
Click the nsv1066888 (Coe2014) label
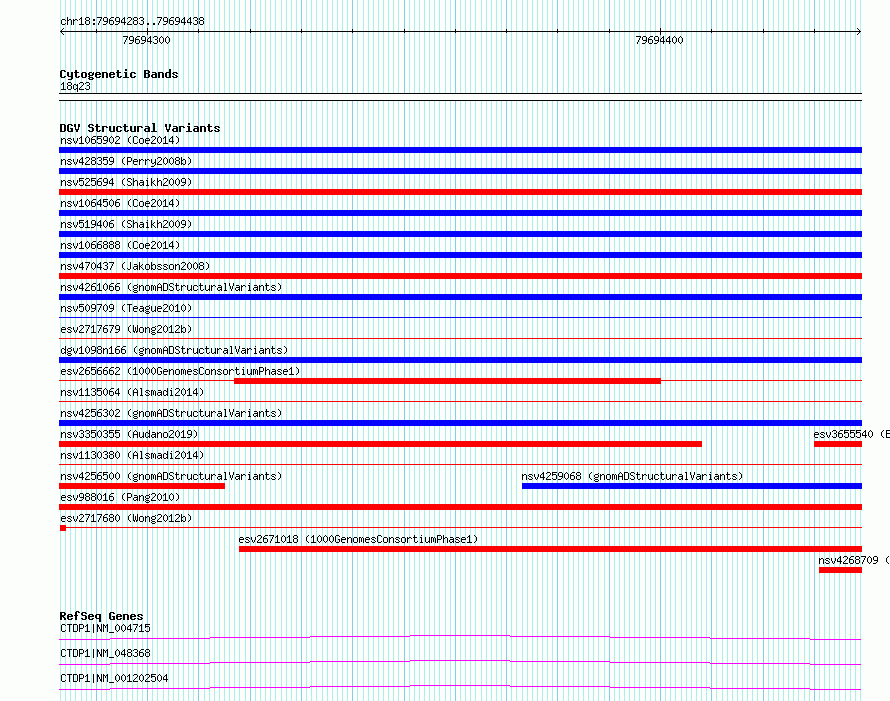coord(120,245)
